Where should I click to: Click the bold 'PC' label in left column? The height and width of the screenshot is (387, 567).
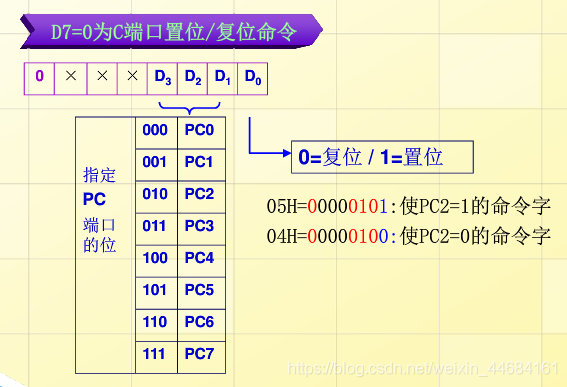point(94,199)
